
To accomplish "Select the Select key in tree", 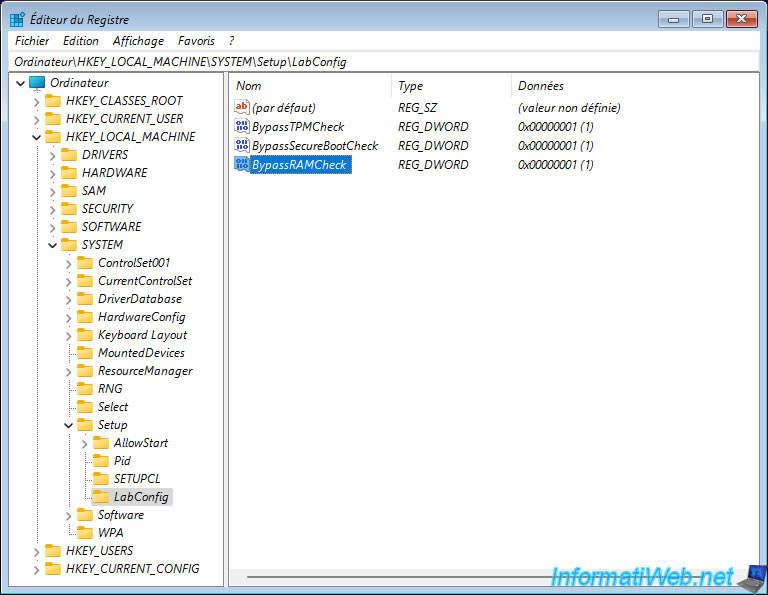I will (x=113, y=407).
